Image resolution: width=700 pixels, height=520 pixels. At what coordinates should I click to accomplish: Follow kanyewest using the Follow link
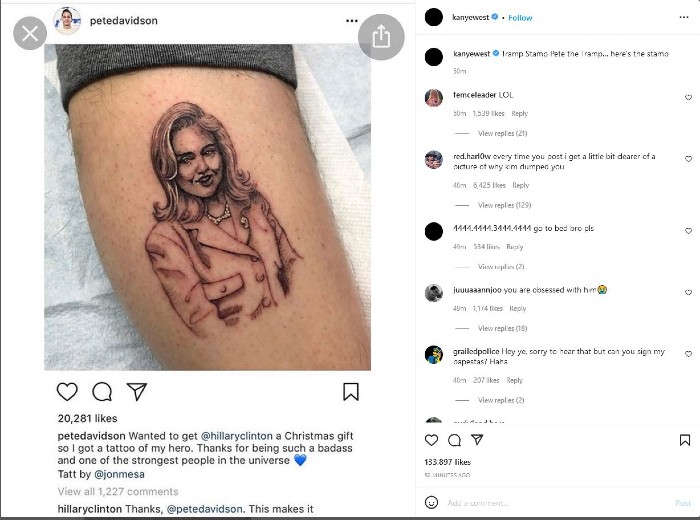tap(520, 18)
